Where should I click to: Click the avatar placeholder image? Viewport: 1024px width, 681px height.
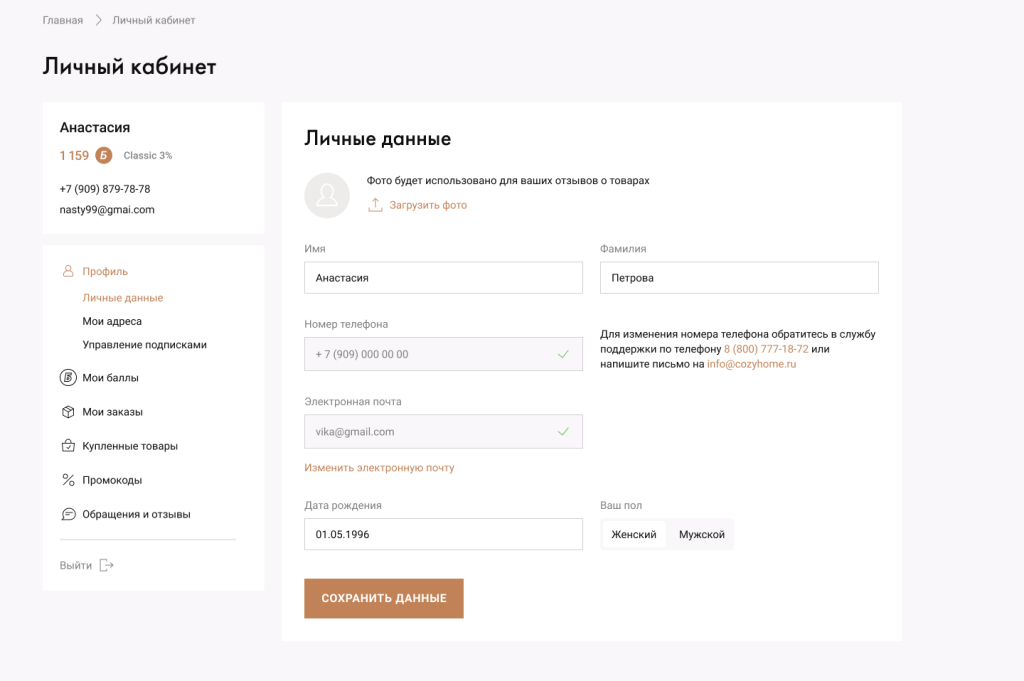327,195
